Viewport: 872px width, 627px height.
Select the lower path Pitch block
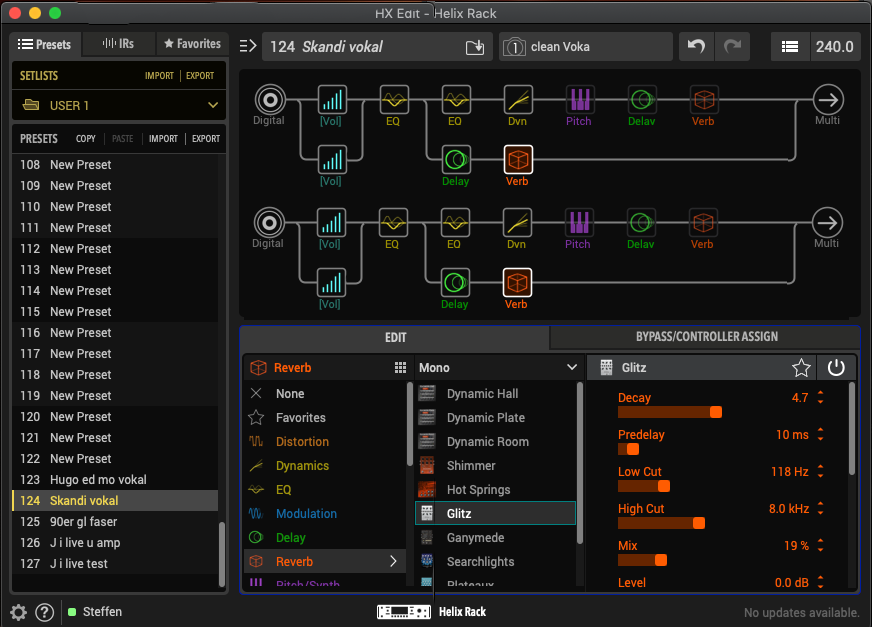(x=578, y=223)
